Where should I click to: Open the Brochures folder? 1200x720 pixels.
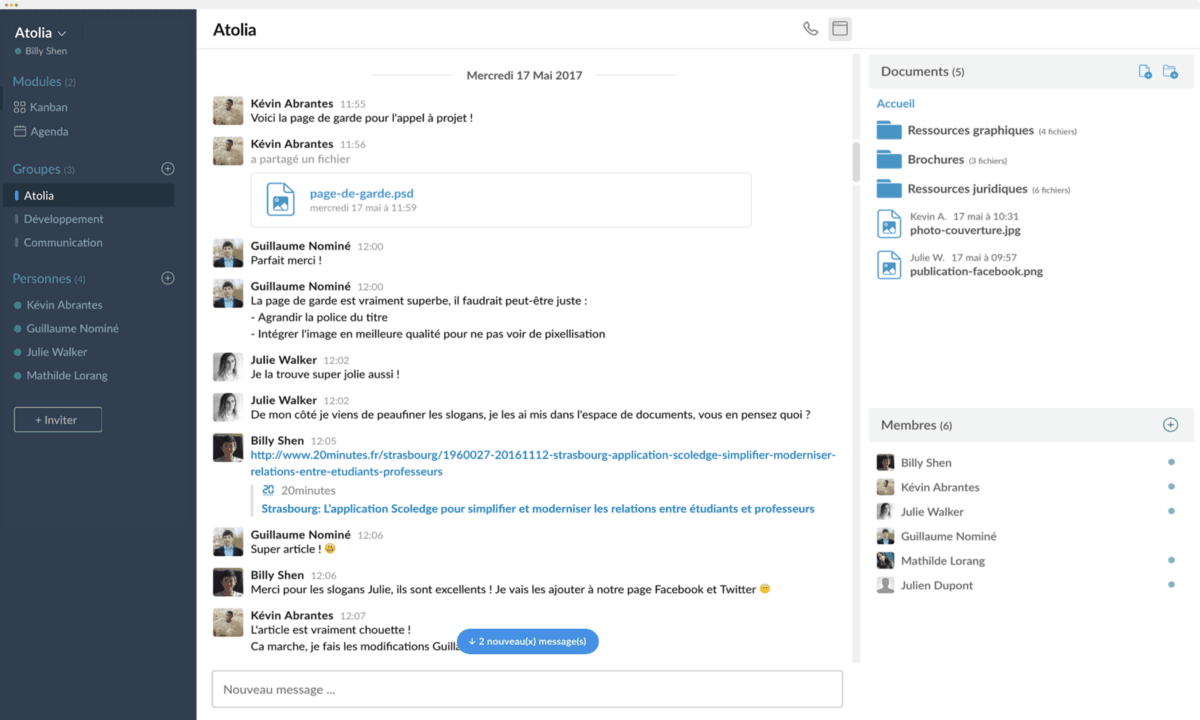click(941, 159)
